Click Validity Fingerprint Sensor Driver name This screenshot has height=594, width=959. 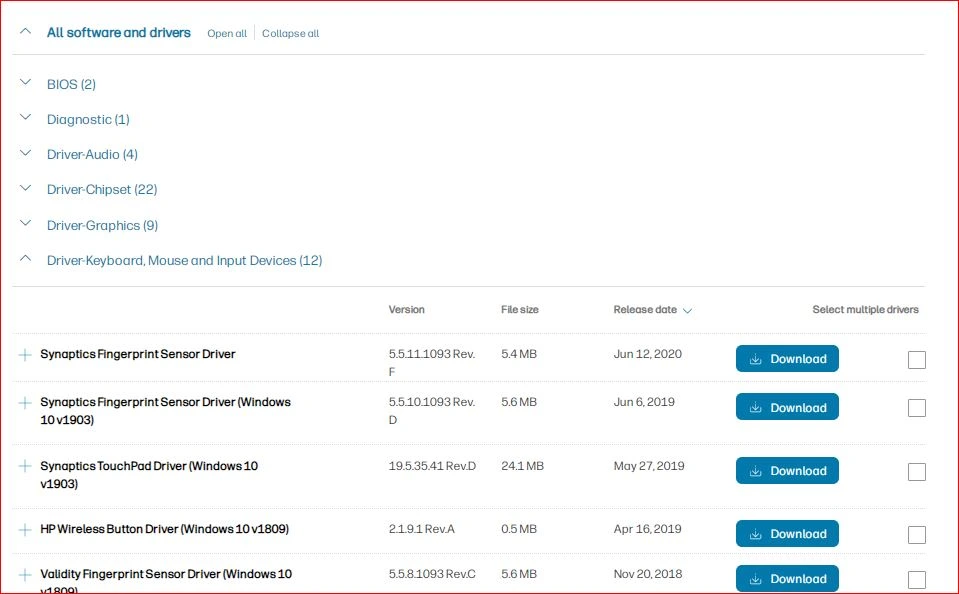pos(166,581)
